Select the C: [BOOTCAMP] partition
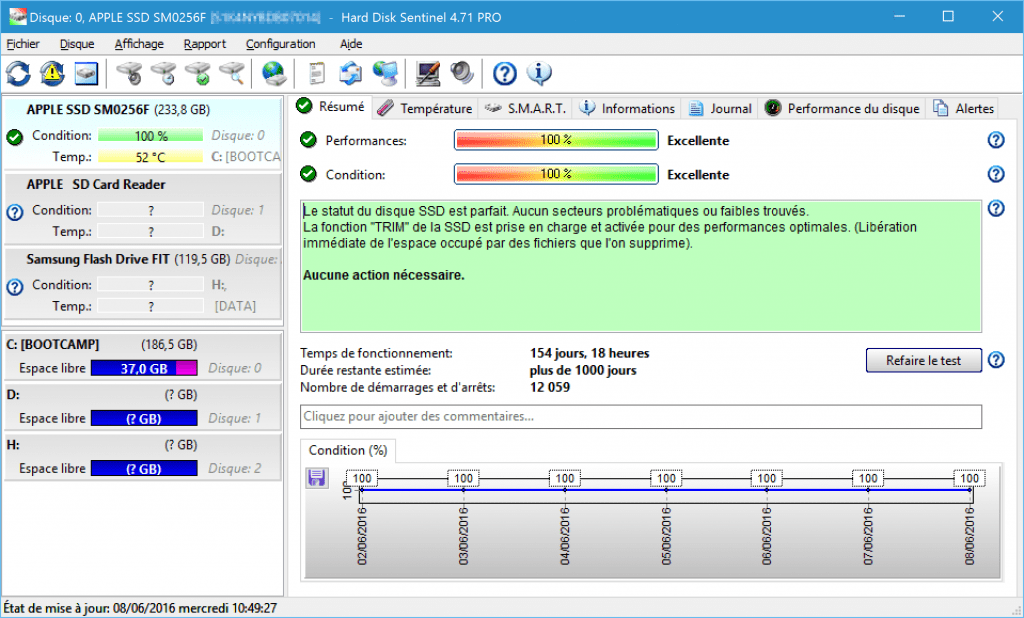1024x618 pixels. click(x=143, y=355)
